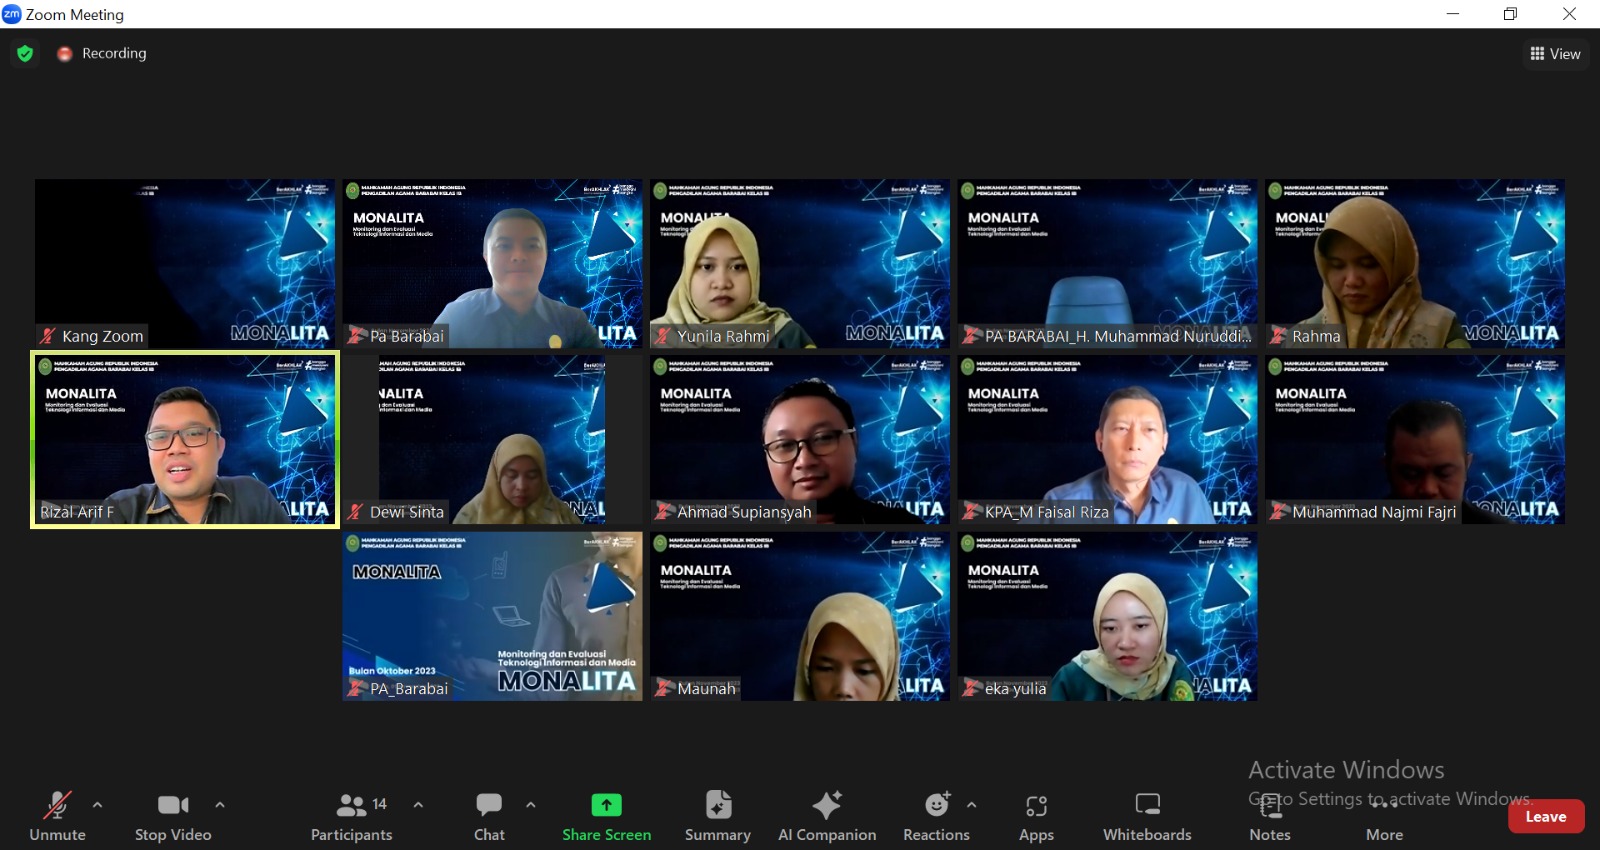Select Rizal Arif F's video tile
Image resolution: width=1600 pixels, height=850 pixels.
[x=185, y=439]
